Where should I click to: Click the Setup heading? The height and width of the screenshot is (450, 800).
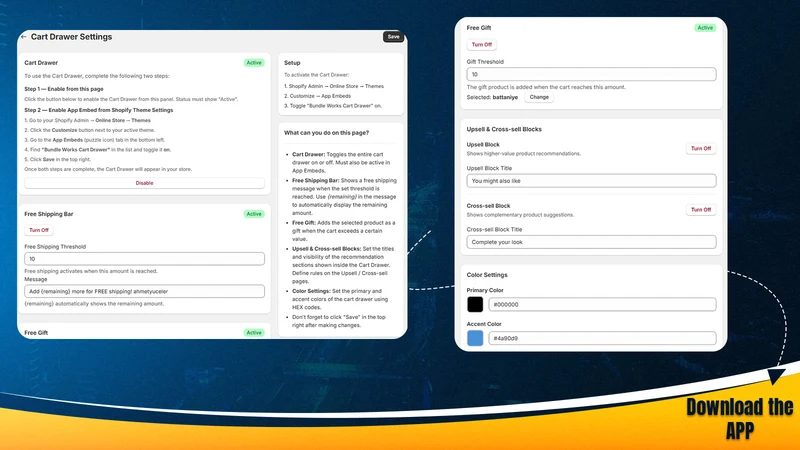tap(292, 63)
